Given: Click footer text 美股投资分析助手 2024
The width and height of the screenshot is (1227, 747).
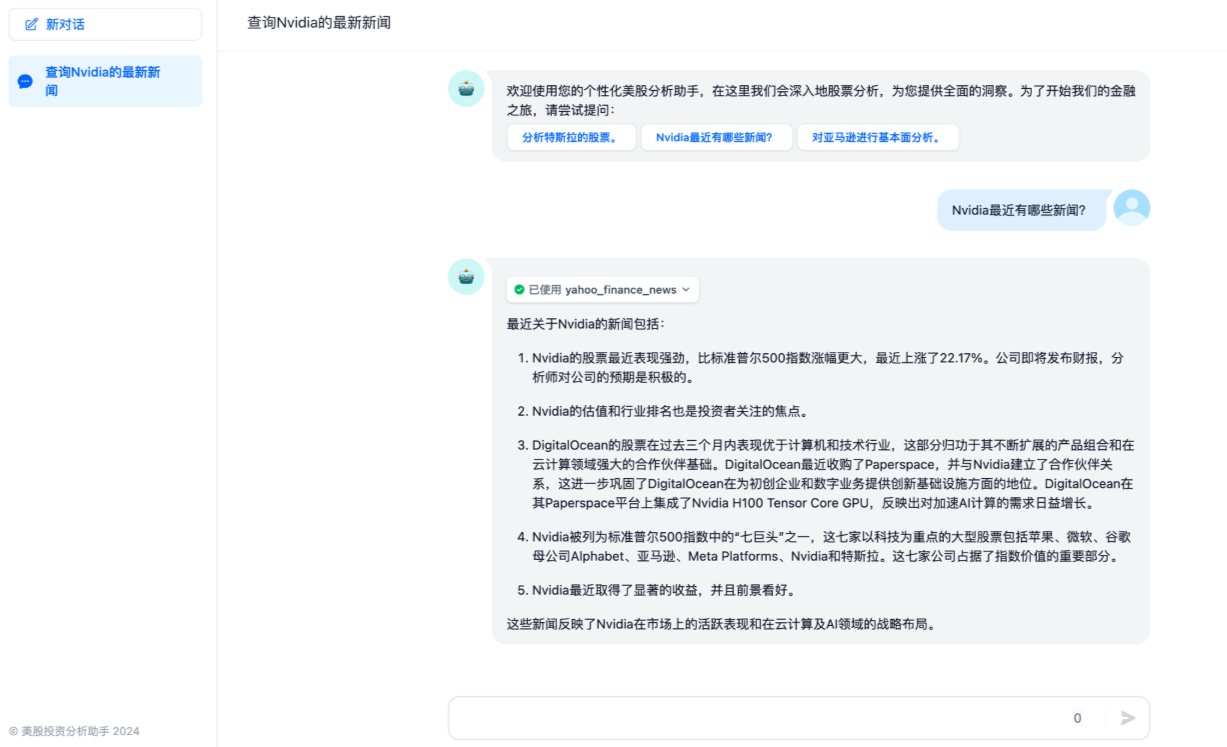Looking at the screenshot, I should coord(74,731).
